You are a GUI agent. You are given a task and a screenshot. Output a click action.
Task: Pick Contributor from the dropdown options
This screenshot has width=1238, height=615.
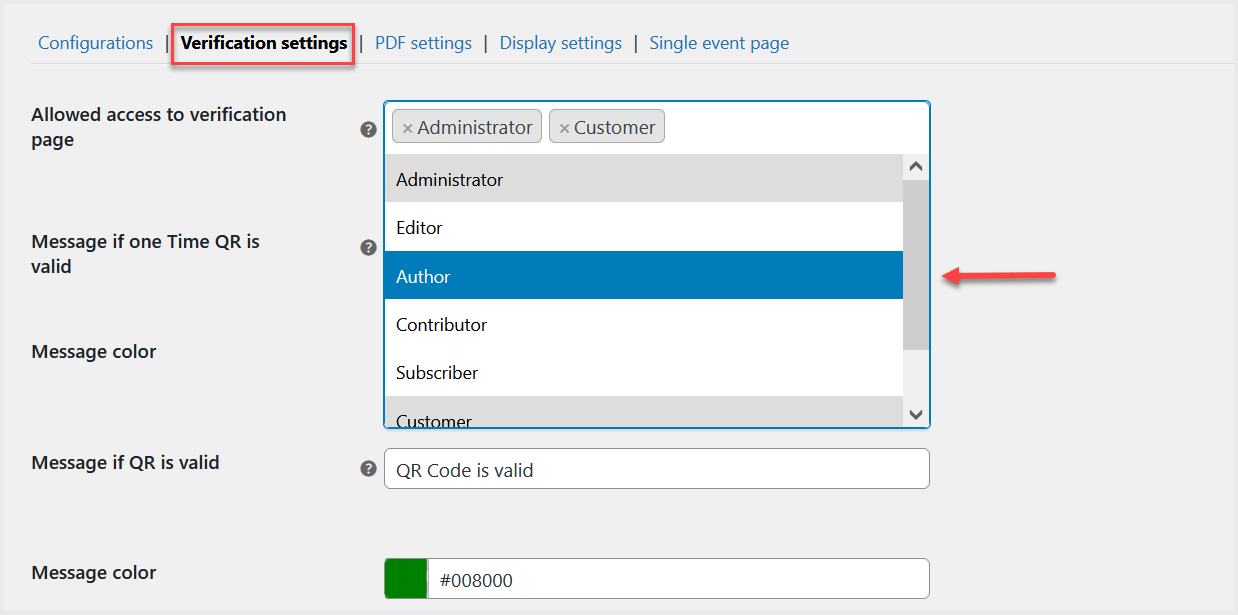(643, 325)
